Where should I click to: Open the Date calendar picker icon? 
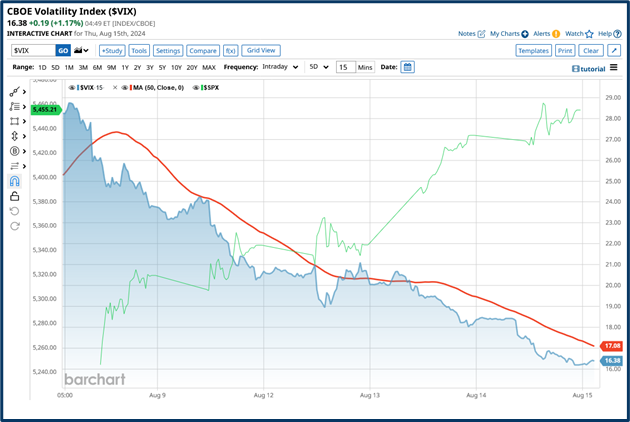tap(407, 67)
